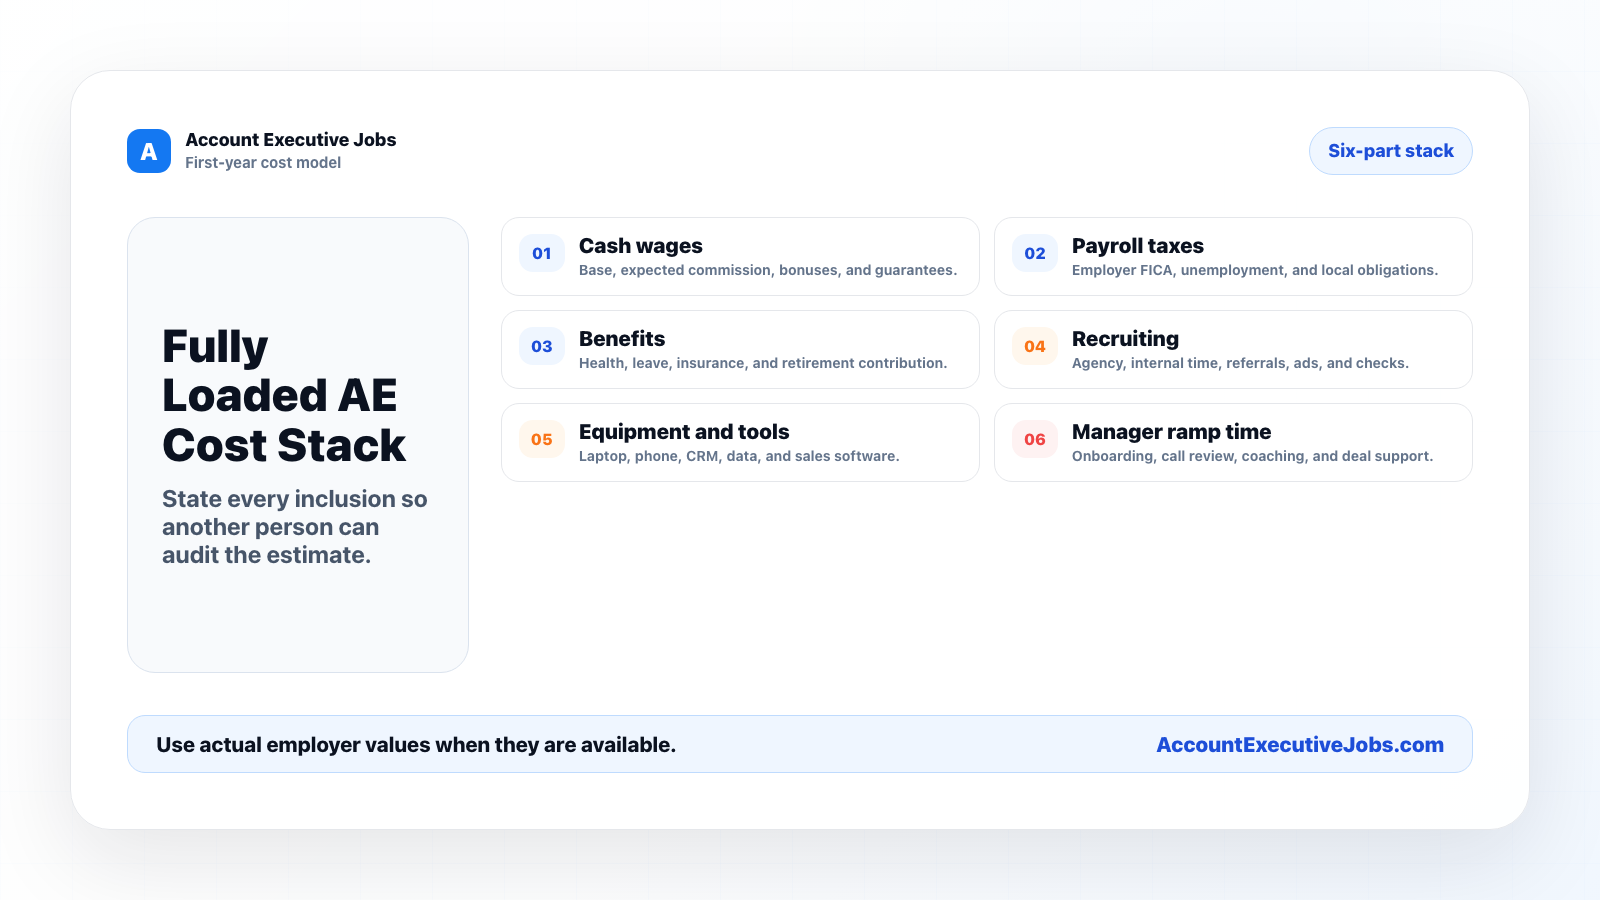Click the 05 badge beside Equipment and tools
This screenshot has height=900, width=1600.
pyautogui.click(x=542, y=439)
